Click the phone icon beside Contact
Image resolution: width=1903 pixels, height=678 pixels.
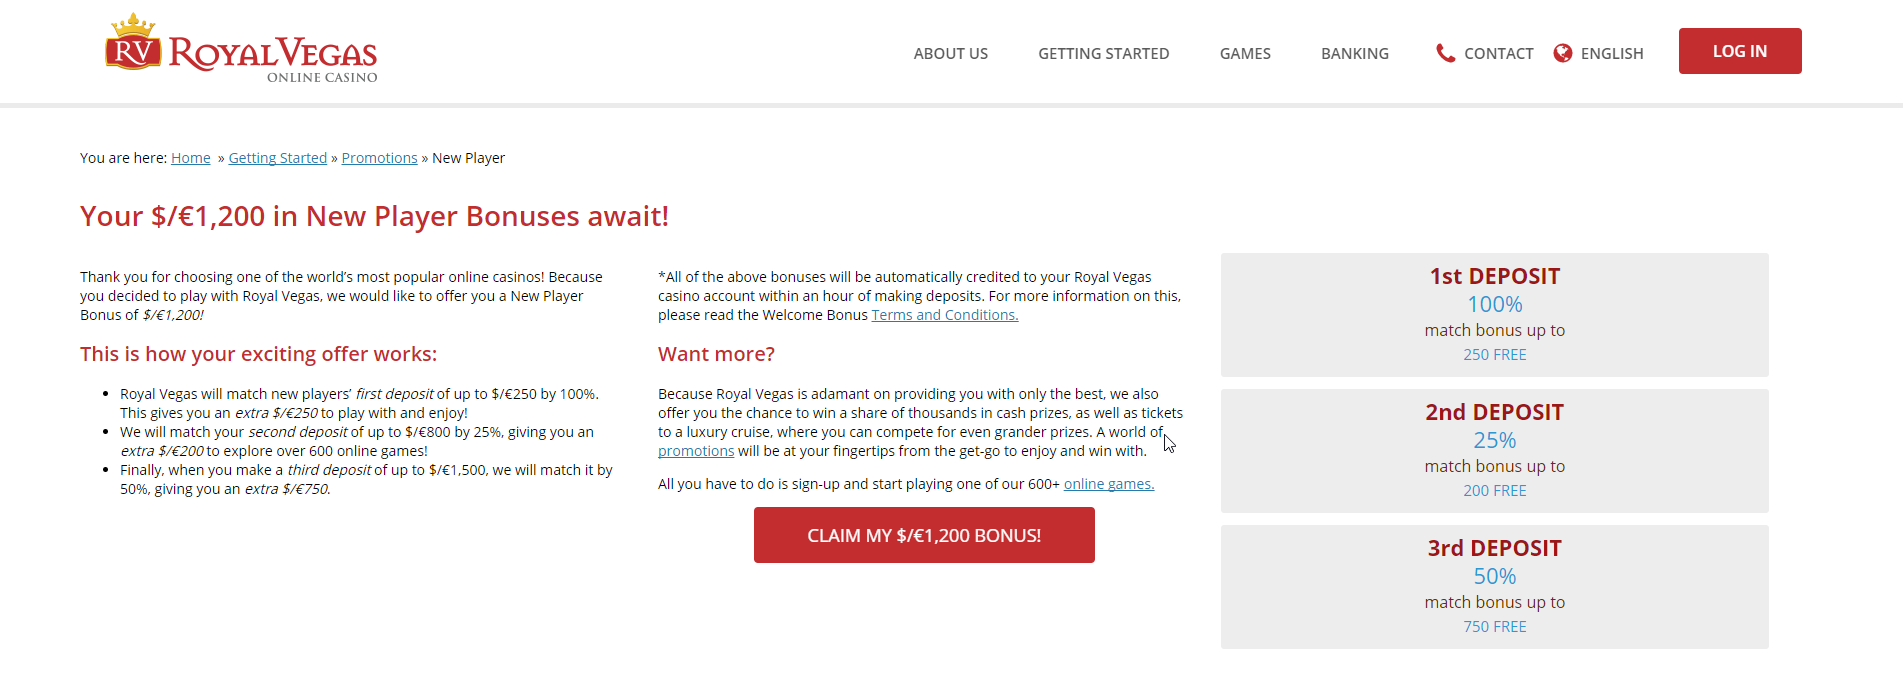(x=1445, y=53)
